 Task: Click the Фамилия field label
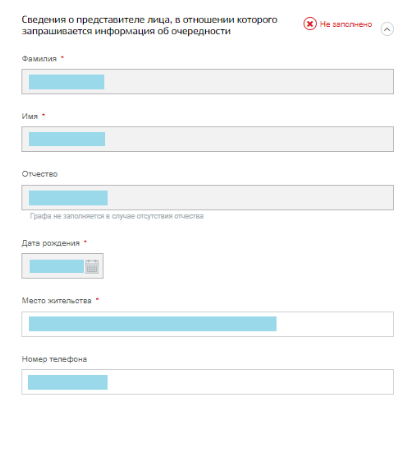point(39,59)
